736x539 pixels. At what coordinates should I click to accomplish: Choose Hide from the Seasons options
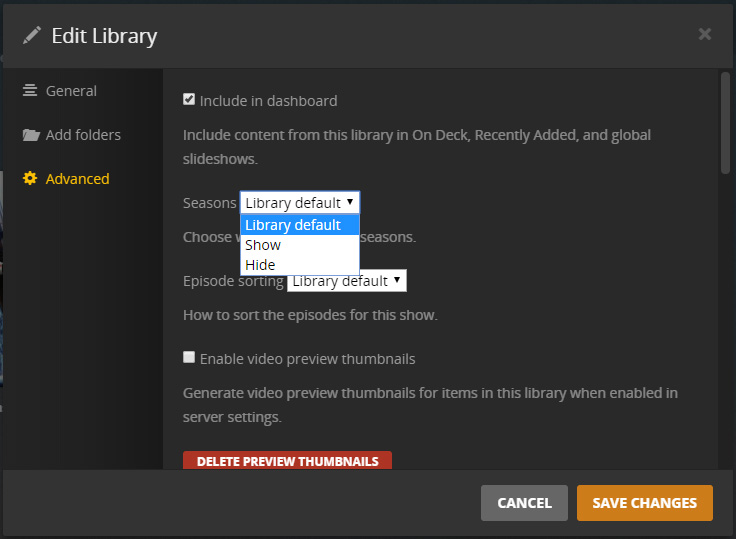[260, 265]
